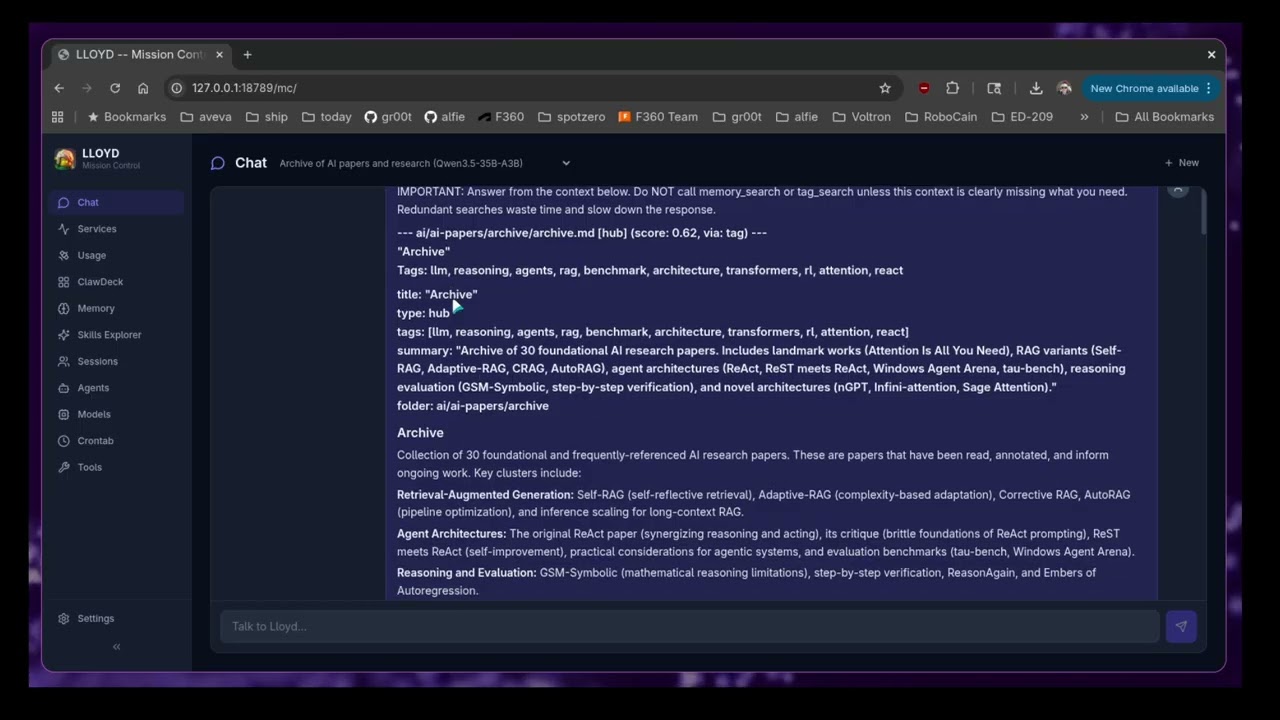1280x720 pixels.
Task: Collapse the sidebar with double chevron
Action: point(116,647)
